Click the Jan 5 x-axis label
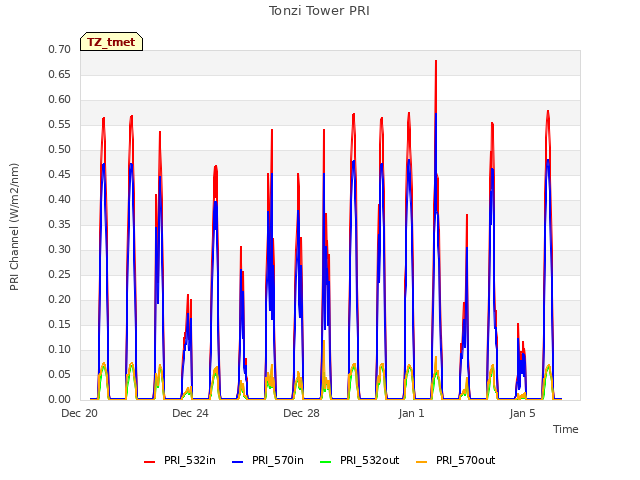The width and height of the screenshot is (640, 480). pos(522,413)
